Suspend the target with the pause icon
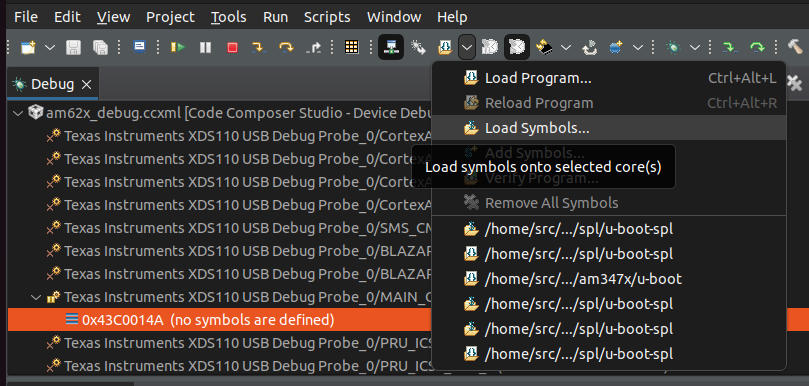Image resolution: width=809 pixels, height=386 pixels. 205,47
